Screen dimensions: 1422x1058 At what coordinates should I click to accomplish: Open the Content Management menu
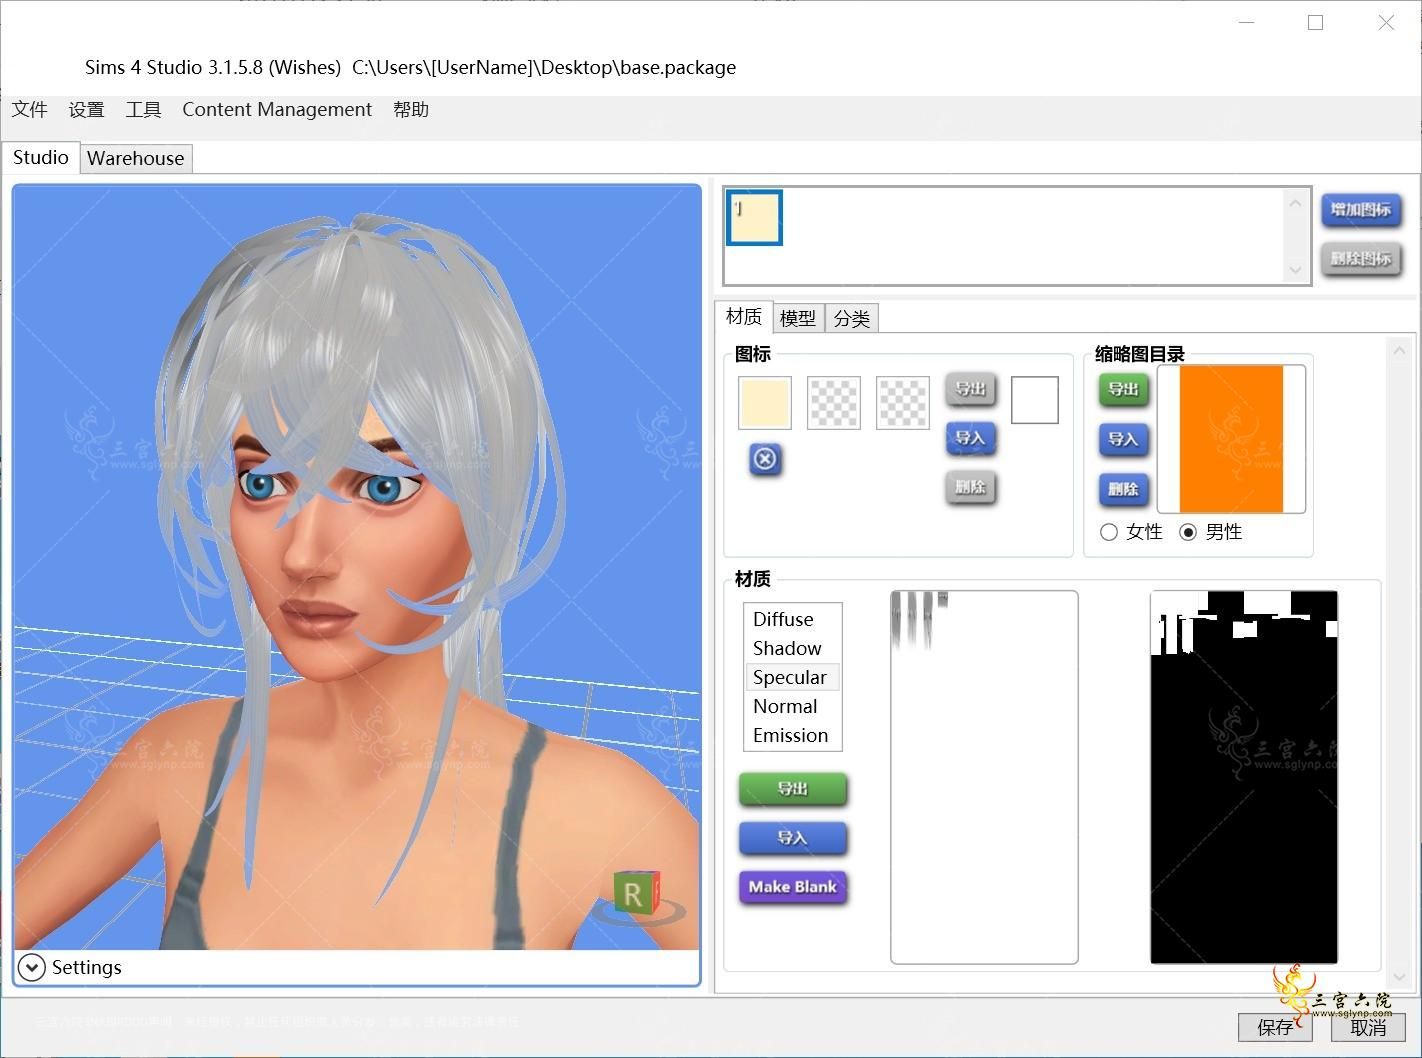277,110
